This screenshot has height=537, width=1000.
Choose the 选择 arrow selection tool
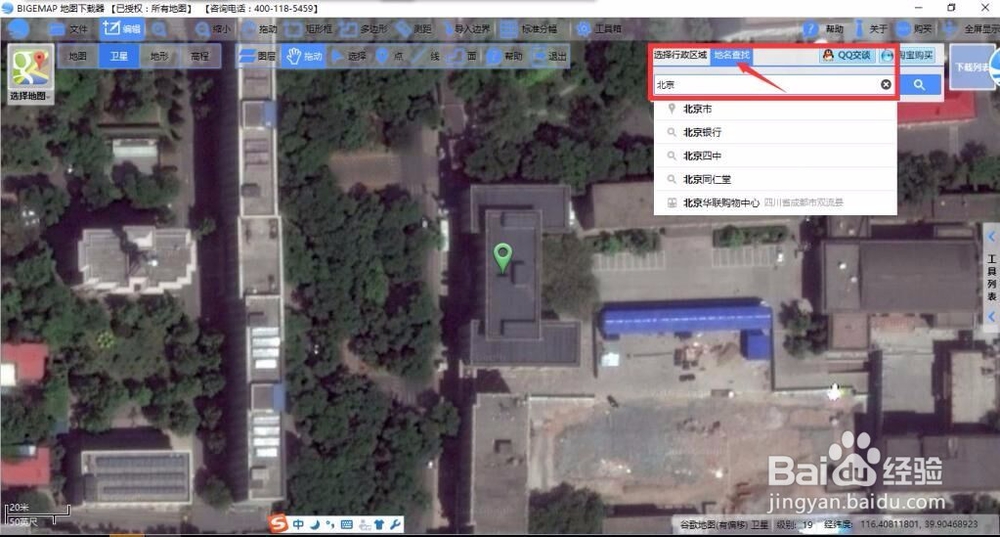[x=349, y=56]
